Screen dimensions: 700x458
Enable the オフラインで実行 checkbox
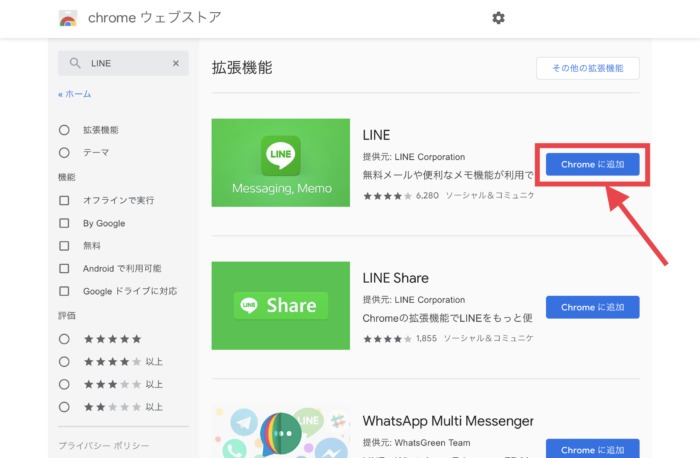click(64, 200)
